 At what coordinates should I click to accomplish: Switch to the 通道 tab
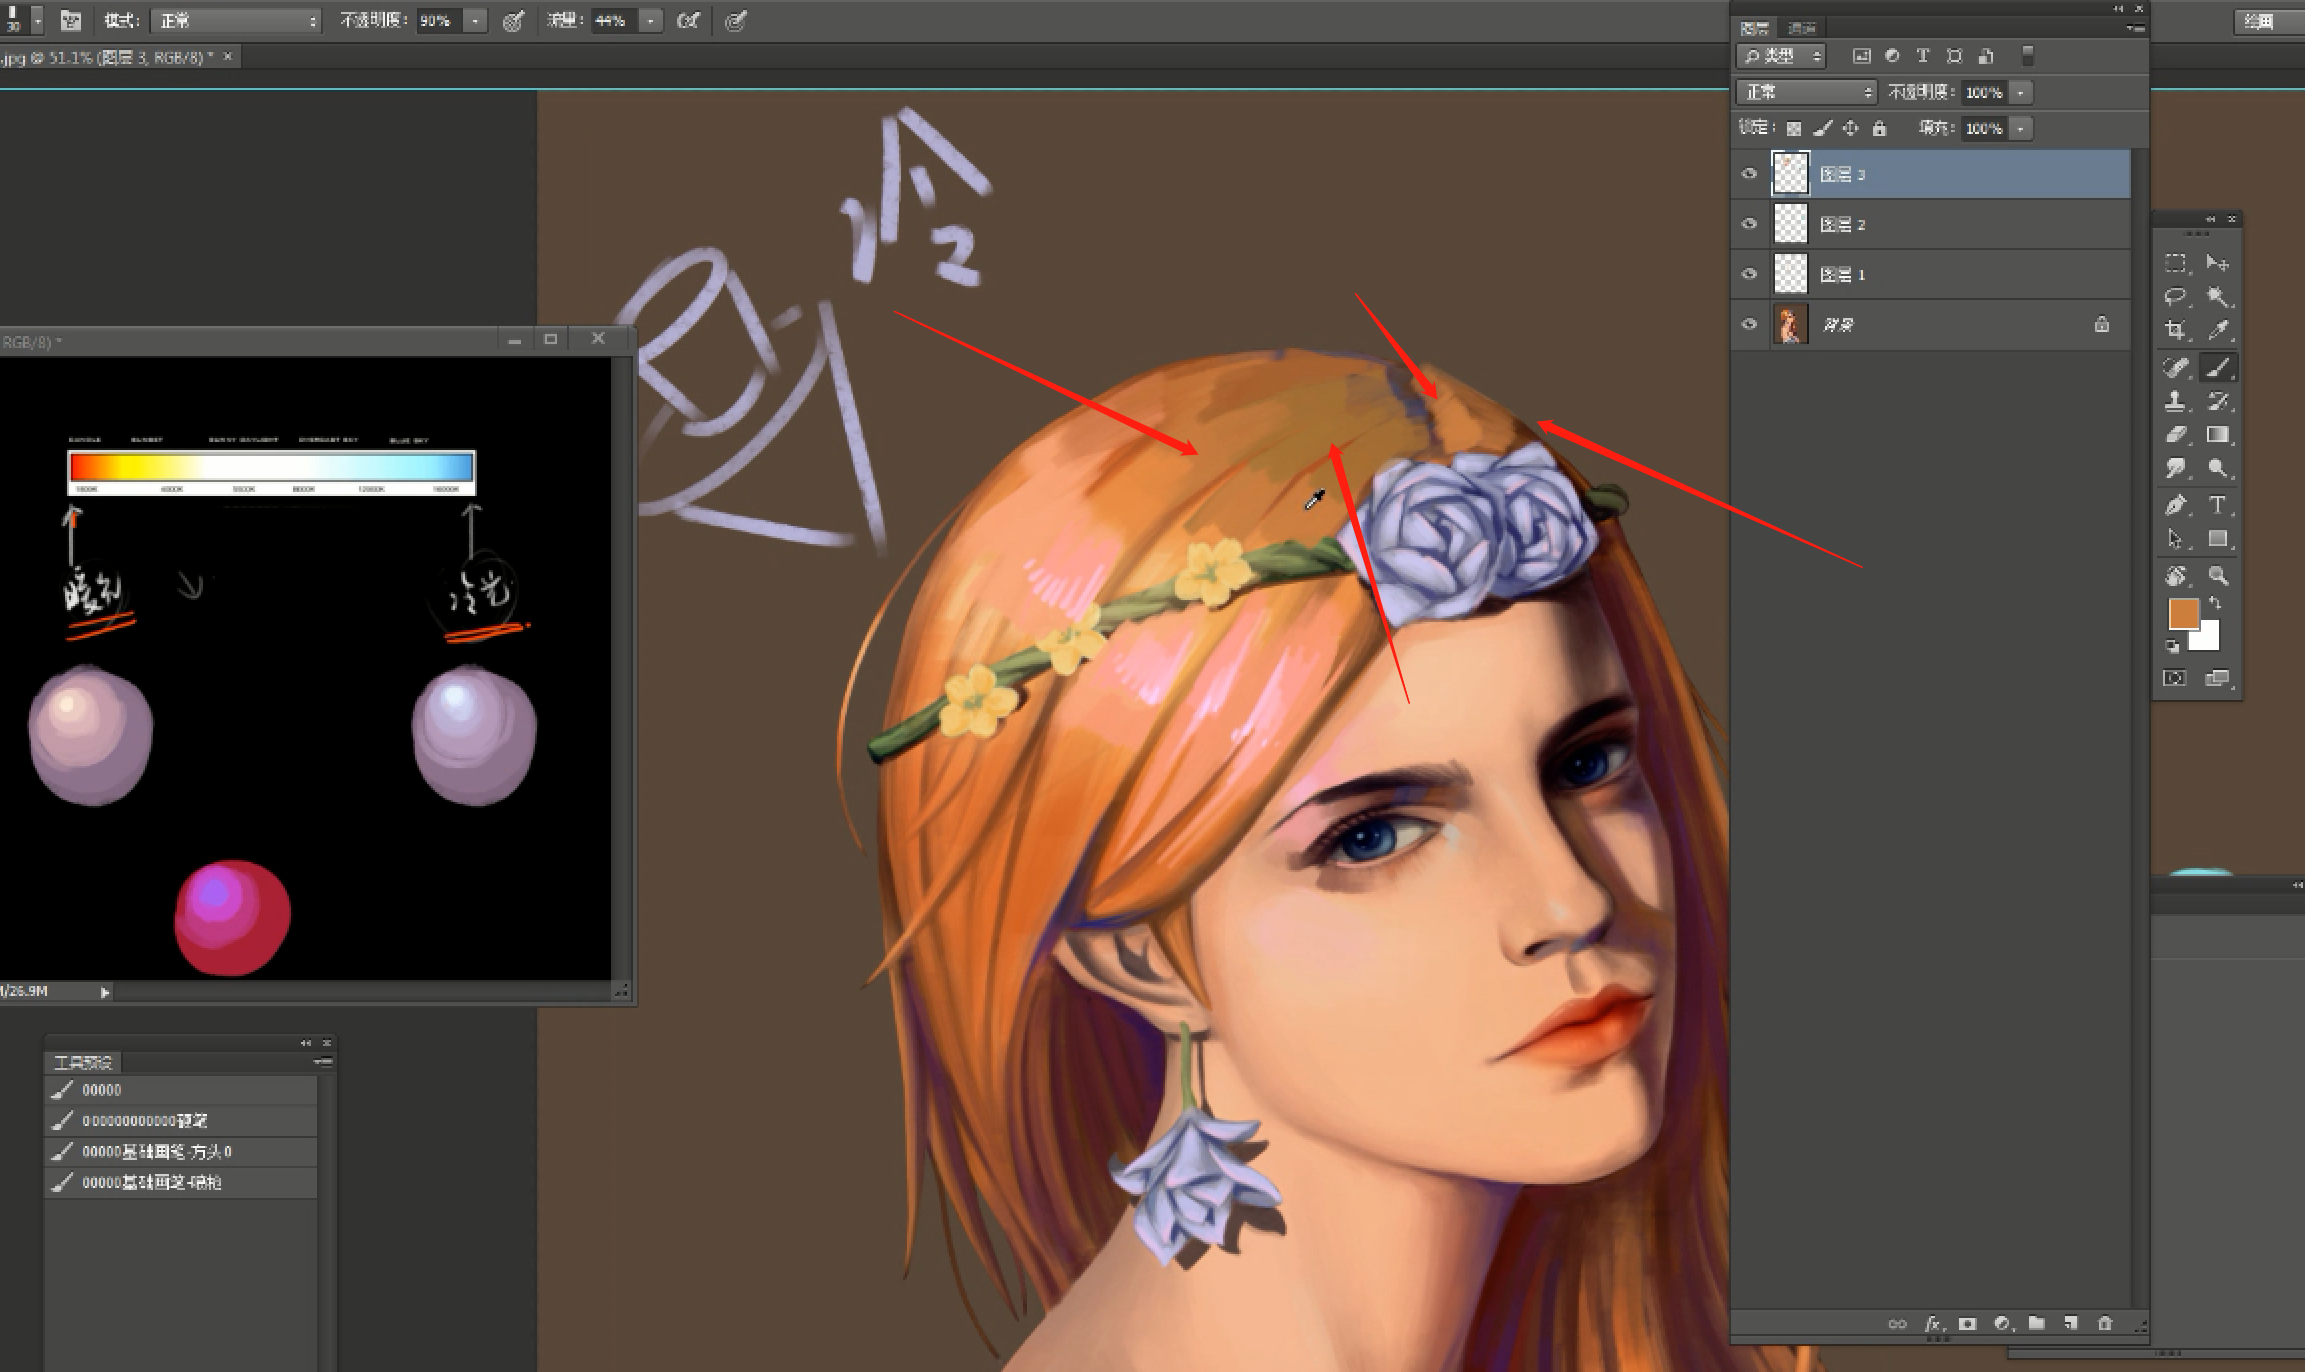tap(1802, 28)
